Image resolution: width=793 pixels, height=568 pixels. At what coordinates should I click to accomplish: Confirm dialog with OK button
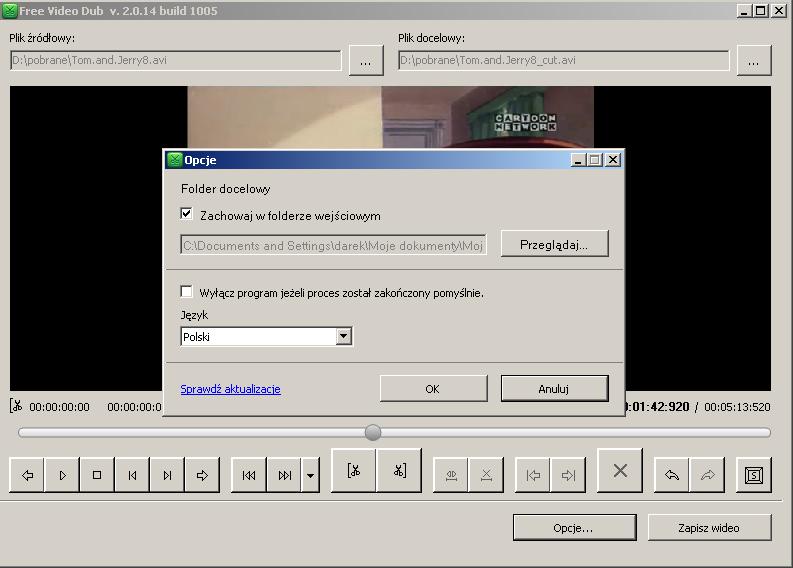(x=433, y=388)
